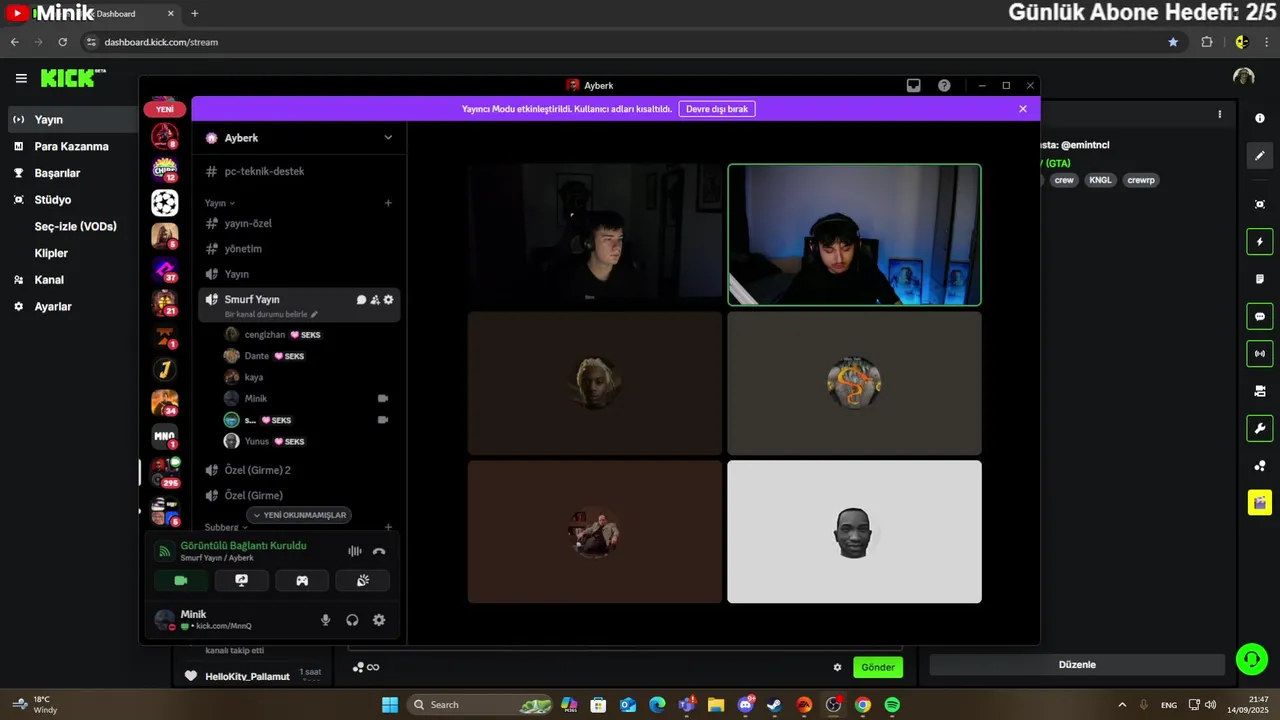
Task: Open chat settings gear beside Gönder
Action: tap(838, 667)
